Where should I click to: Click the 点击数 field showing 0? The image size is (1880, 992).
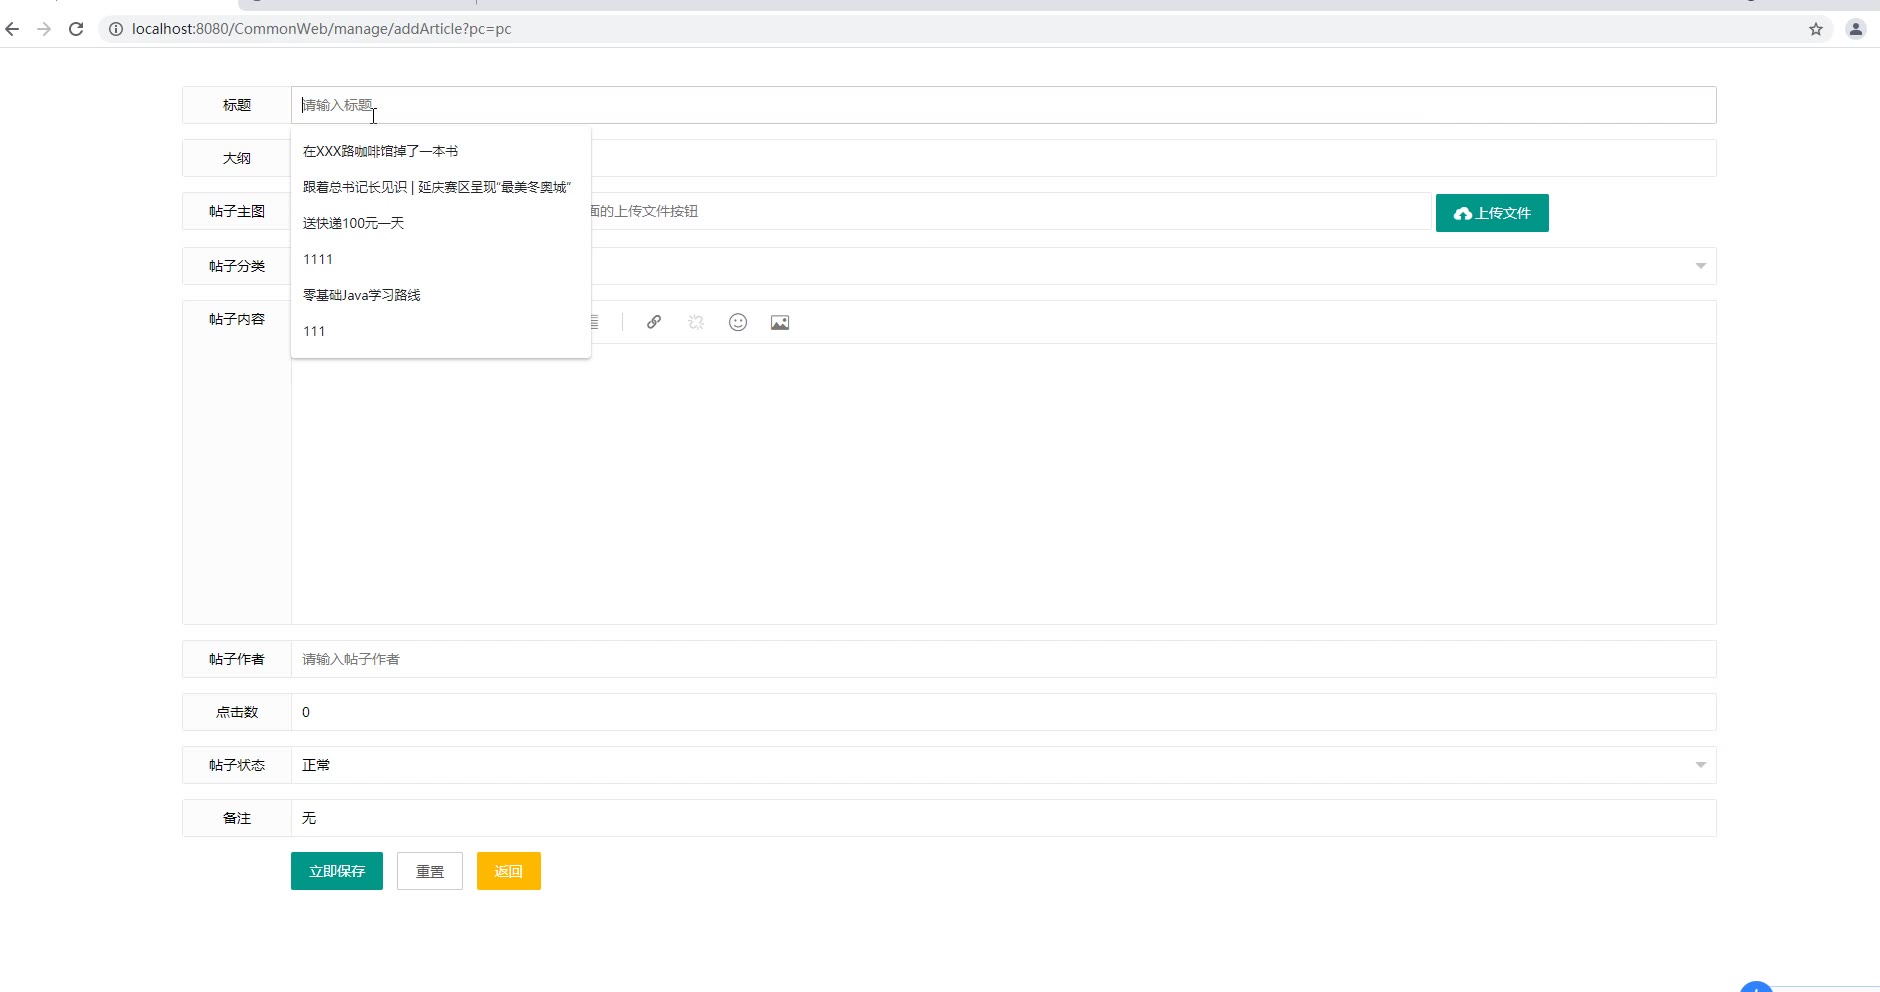(1004, 712)
